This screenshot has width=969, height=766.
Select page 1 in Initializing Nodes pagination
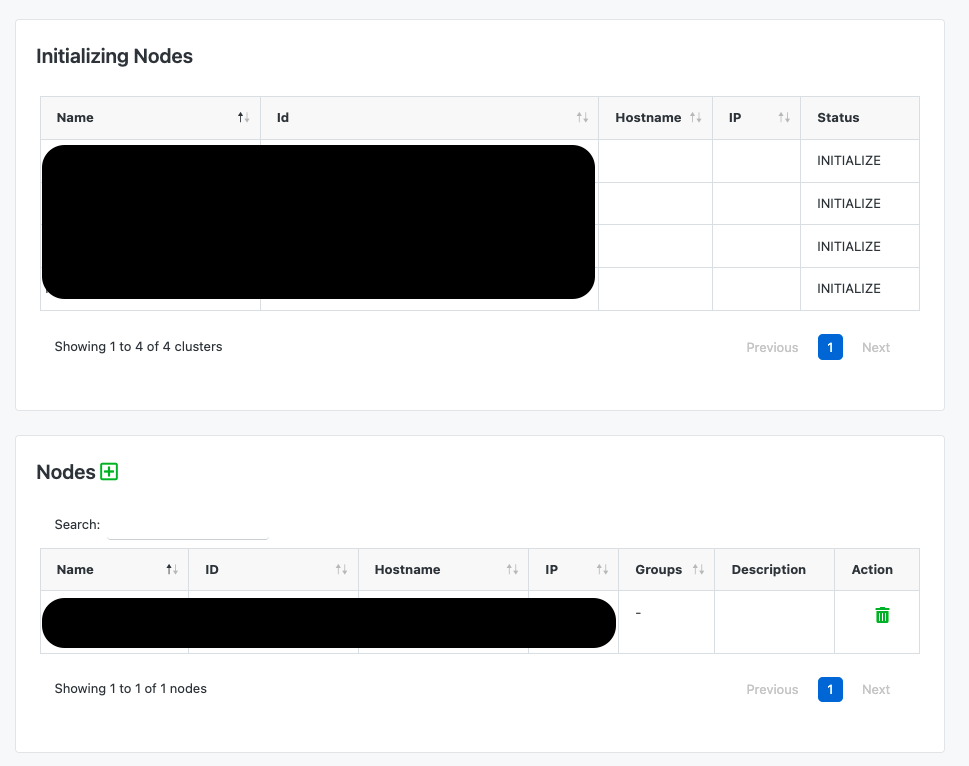[x=830, y=347]
